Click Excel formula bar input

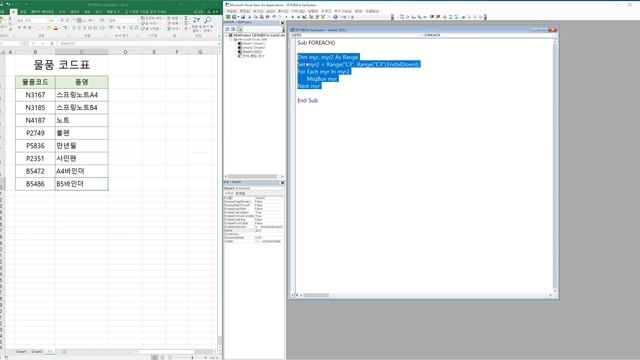point(138,43)
